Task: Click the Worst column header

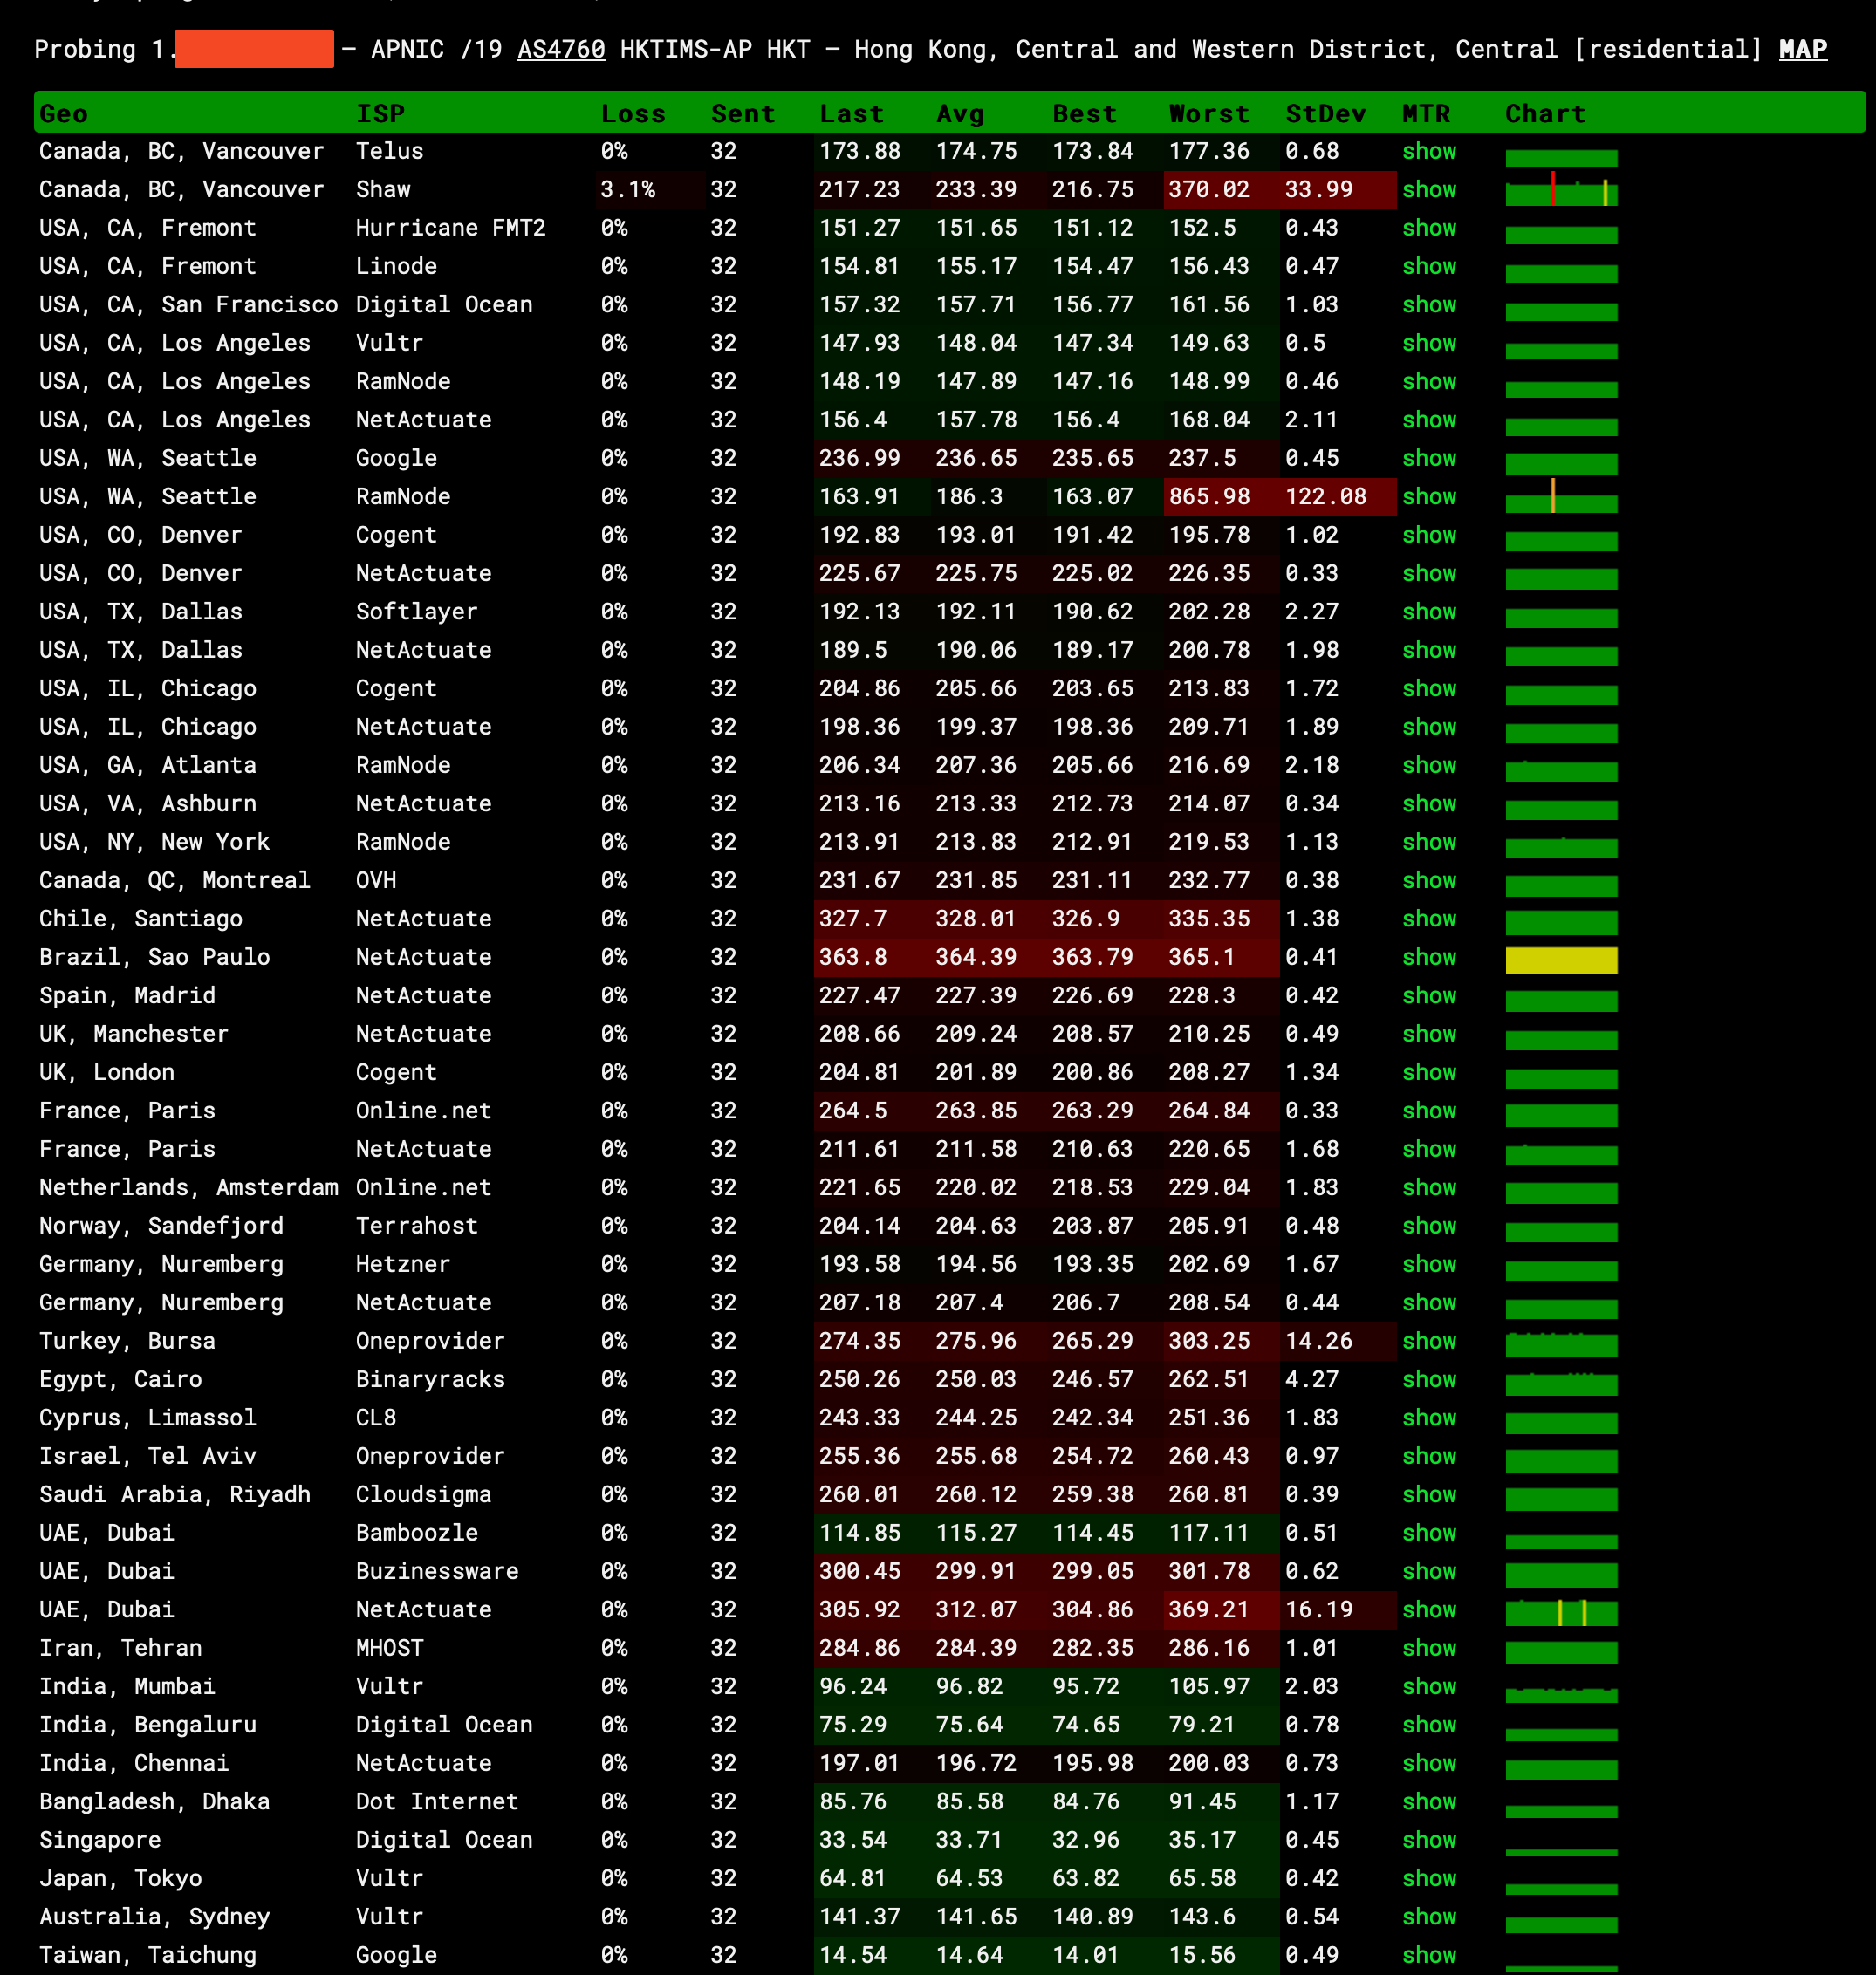Action: pyautogui.click(x=1209, y=113)
